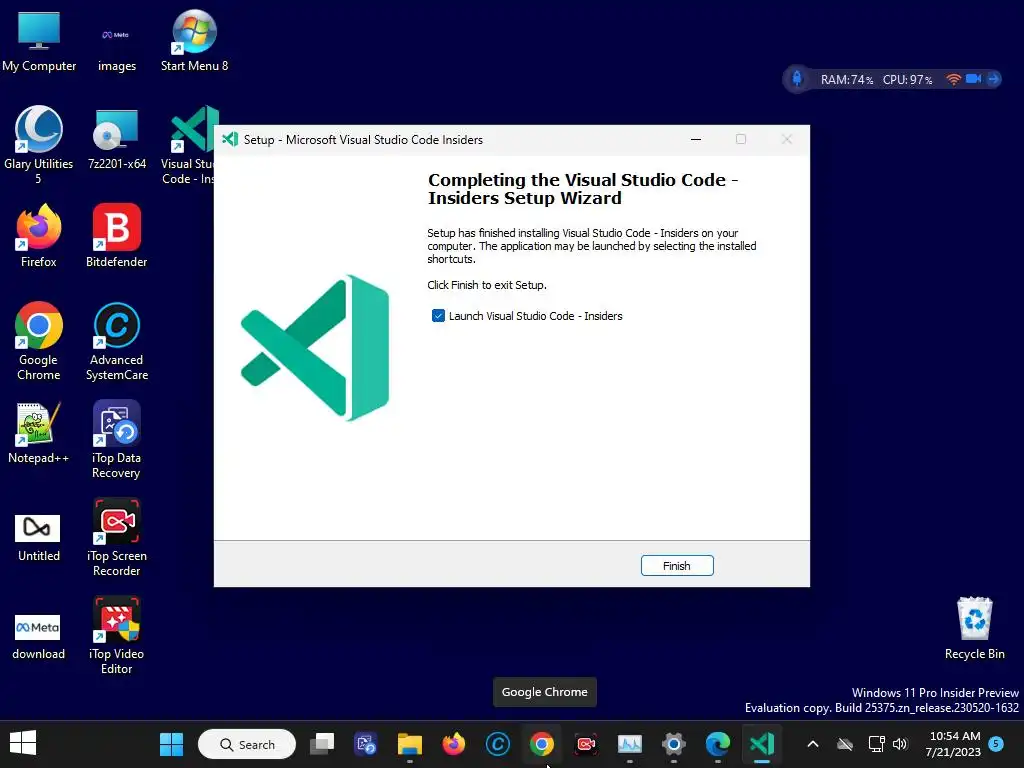This screenshot has height=768, width=1024.
Task: Open the classic Windows start flag in taskbar
Action: click(23, 743)
